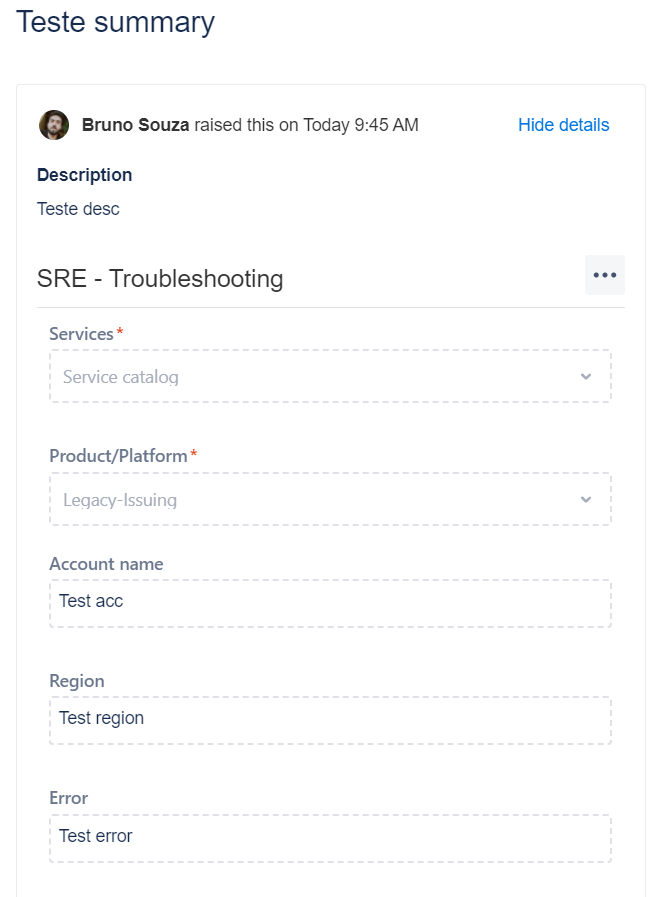The height and width of the screenshot is (897, 653).
Task: Click the Account name field with Test acc
Action: pos(330,604)
